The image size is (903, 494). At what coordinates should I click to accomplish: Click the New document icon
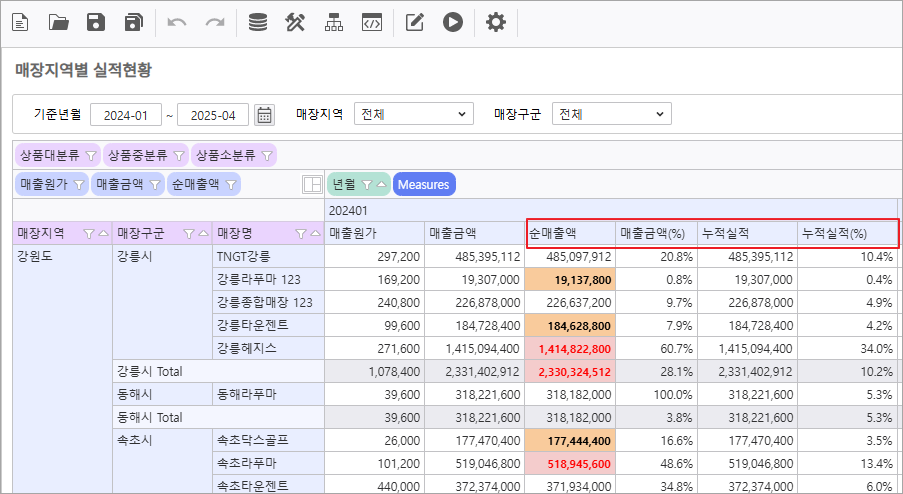(x=20, y=22)
